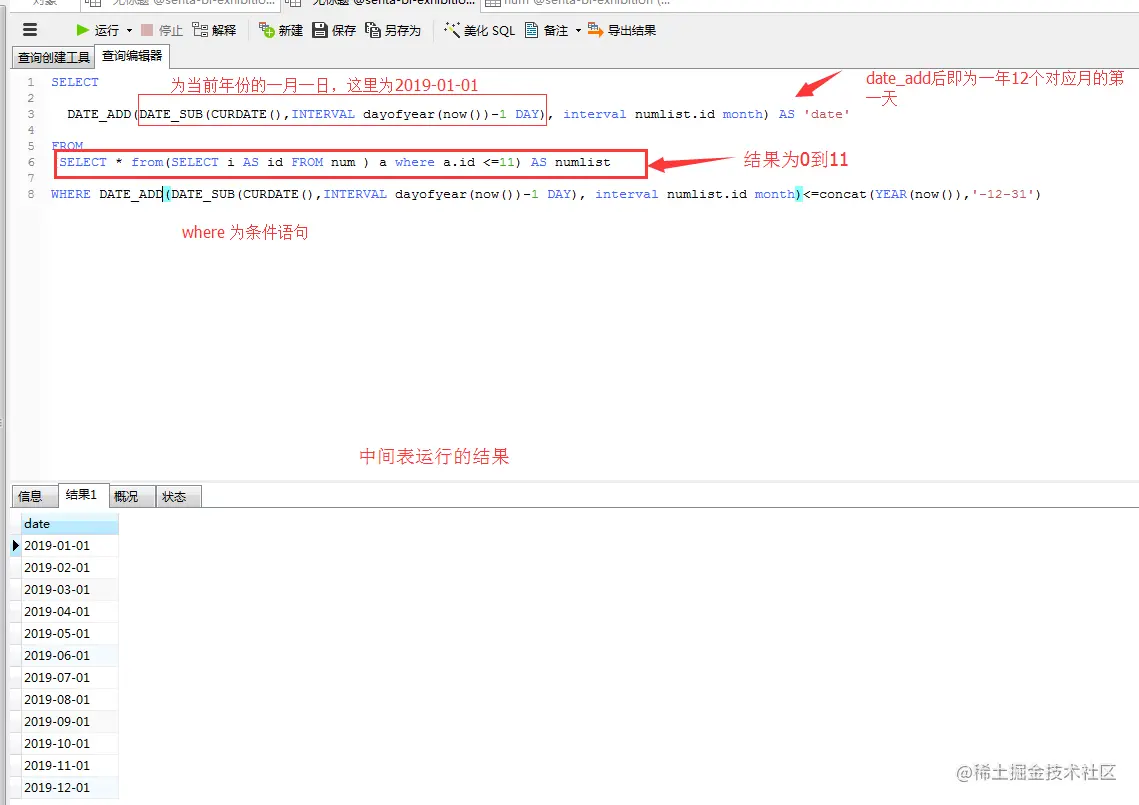Switch to 查询创建工具 tab
Screen dimensions: 1139x805
pos(52,57)
